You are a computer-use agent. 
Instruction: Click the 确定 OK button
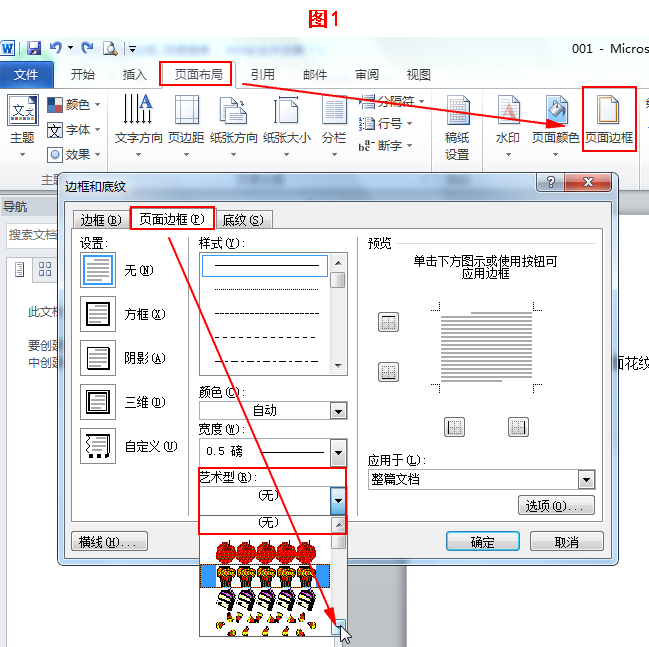[x=483, y=541]
